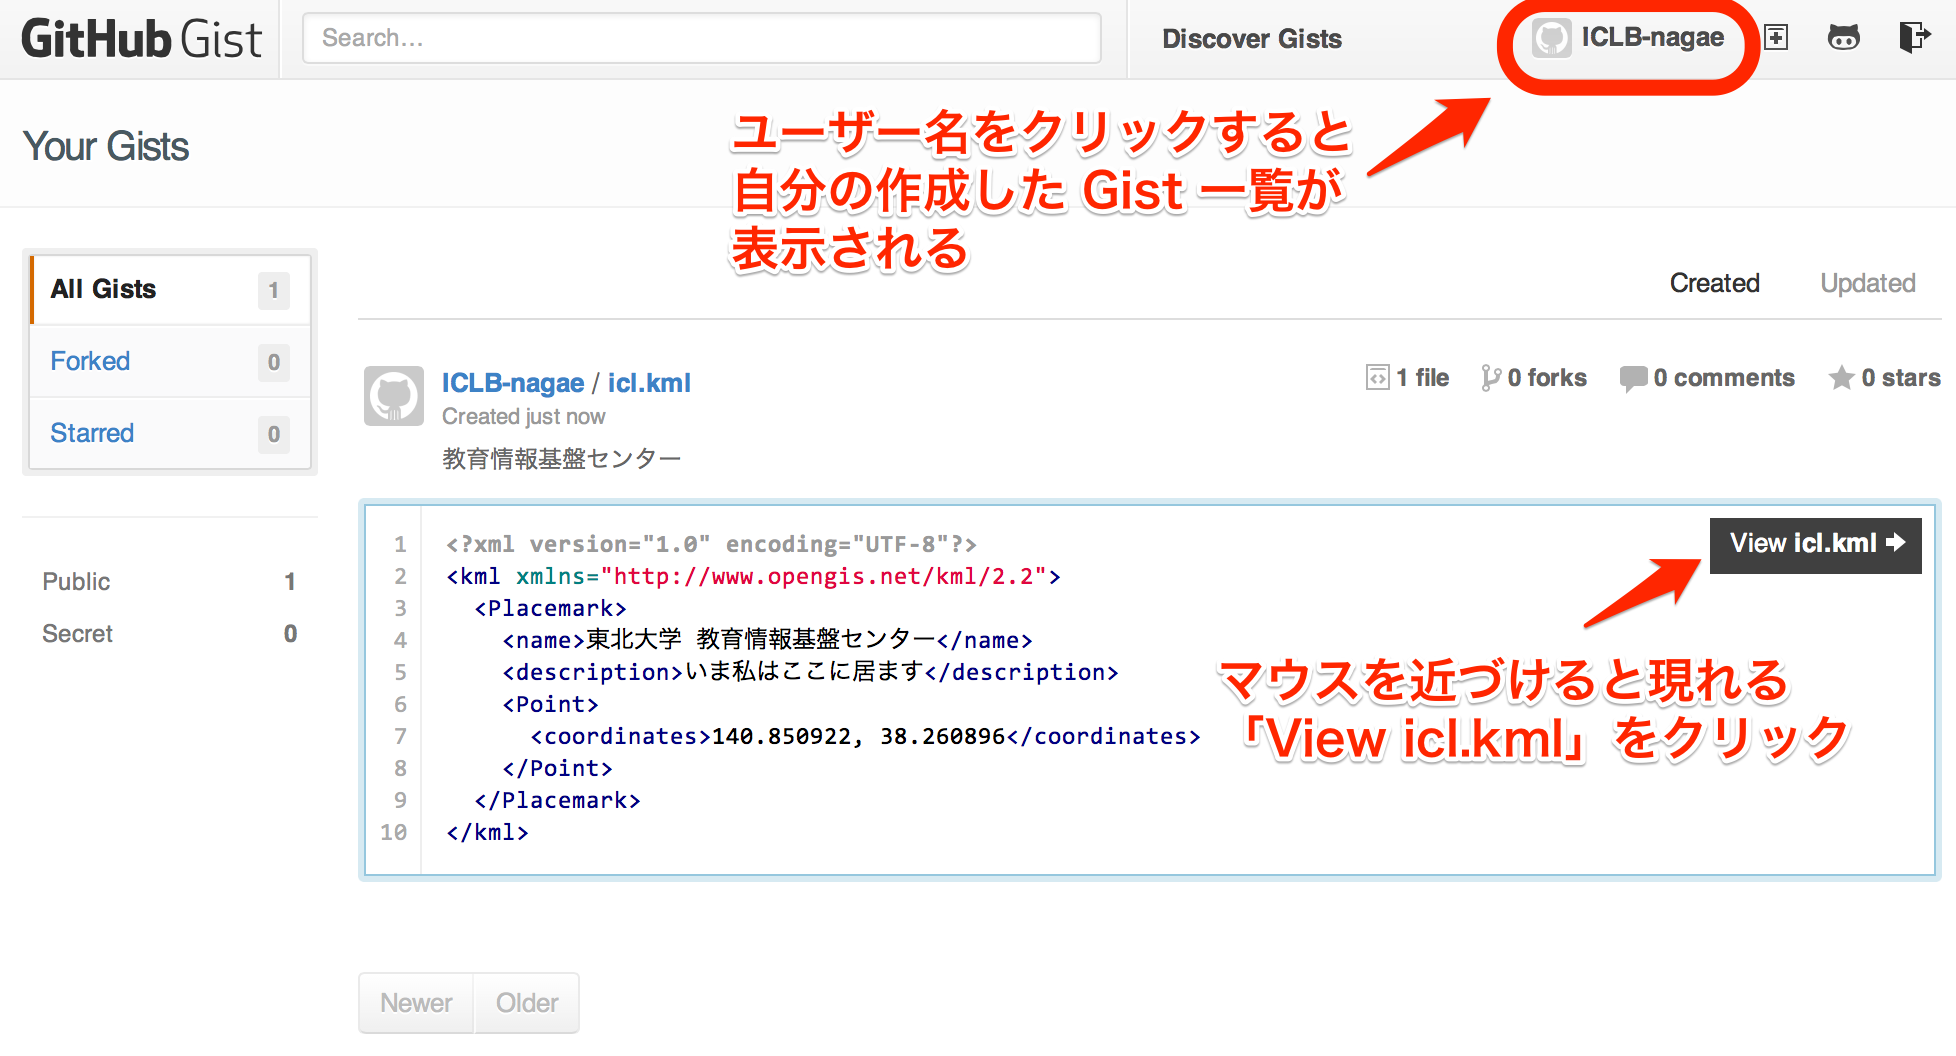Open the gist owner avatar thumbnail

[x=394, y=396]
